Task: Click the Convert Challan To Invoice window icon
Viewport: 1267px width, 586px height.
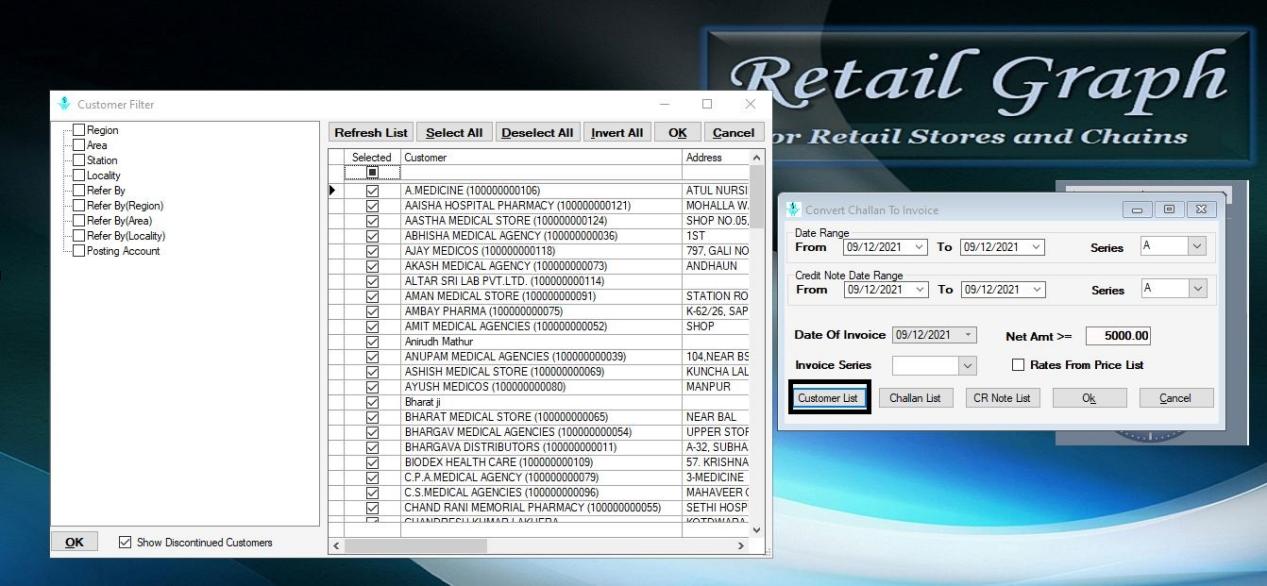Action: click(794, 210)
